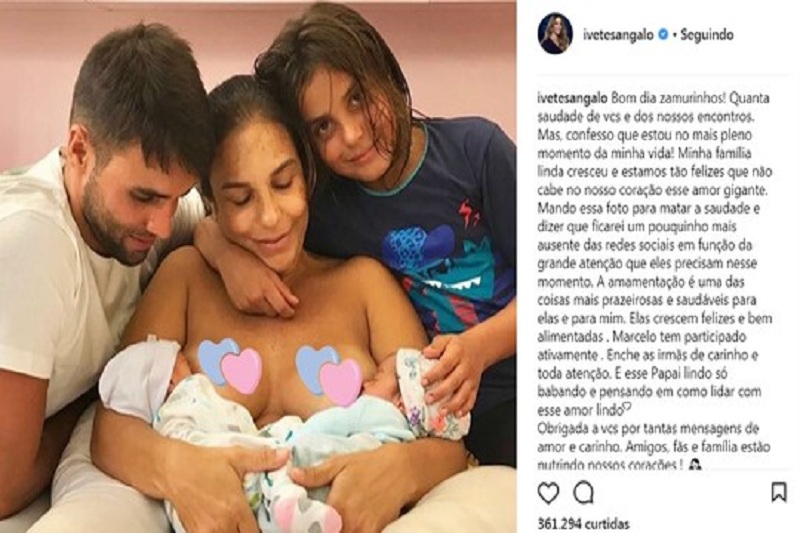Click the right pink heart sticker on photo
The height and width of the screenshot is (533, 800).
[340, 380]
